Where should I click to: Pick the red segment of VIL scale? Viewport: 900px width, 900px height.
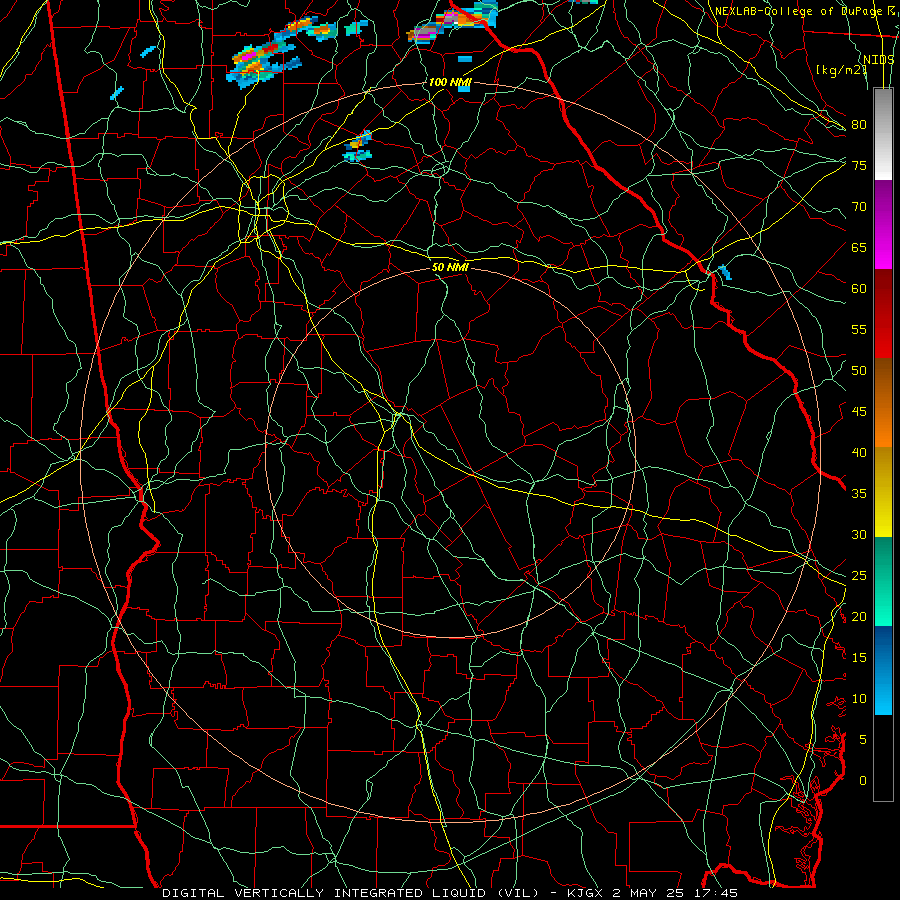coord(883,314)
